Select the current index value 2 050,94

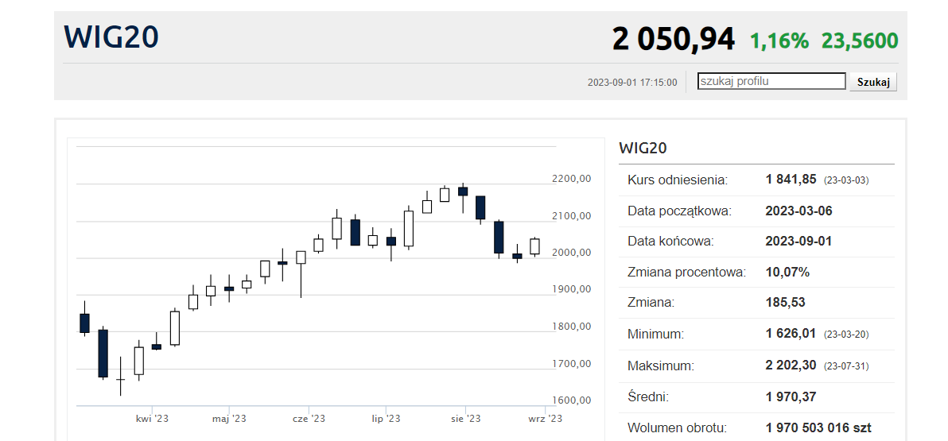[673, 40]
